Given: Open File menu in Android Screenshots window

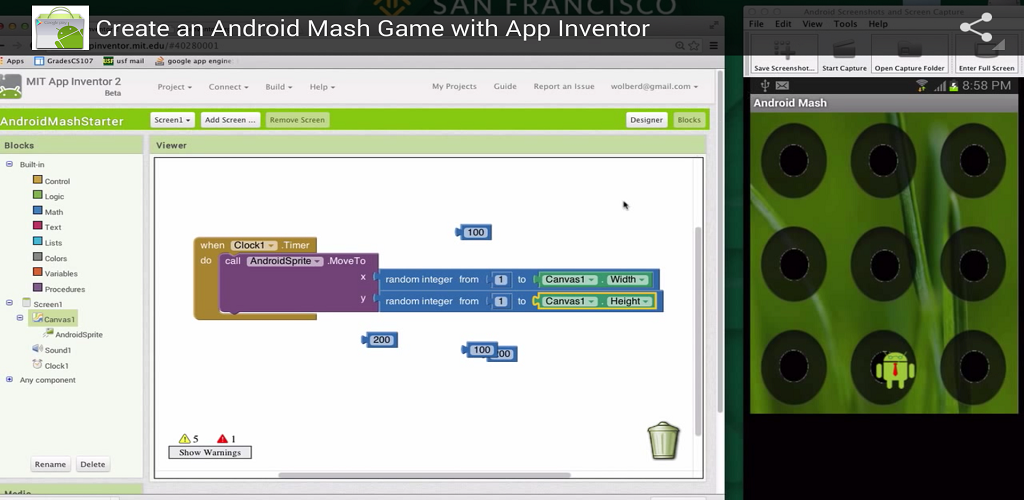Looking at the screenshot, I should click(x=756, y=23).
